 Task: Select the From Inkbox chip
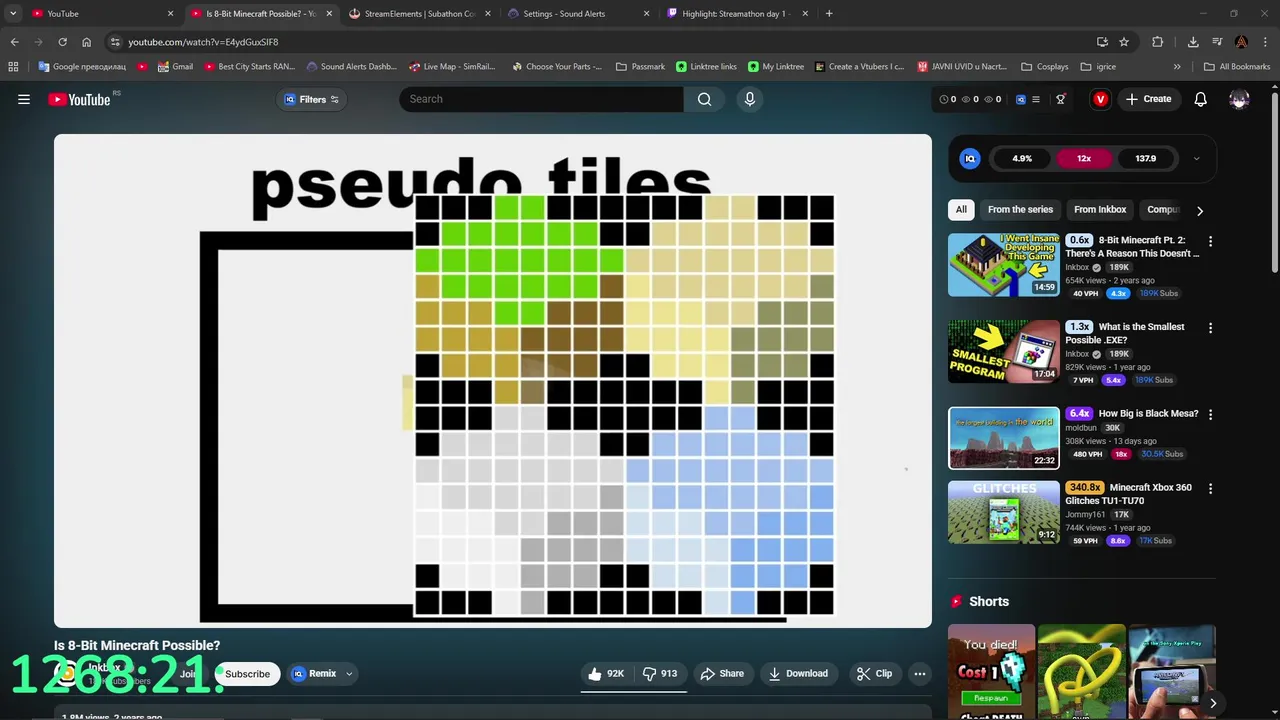pos(1100,210)
